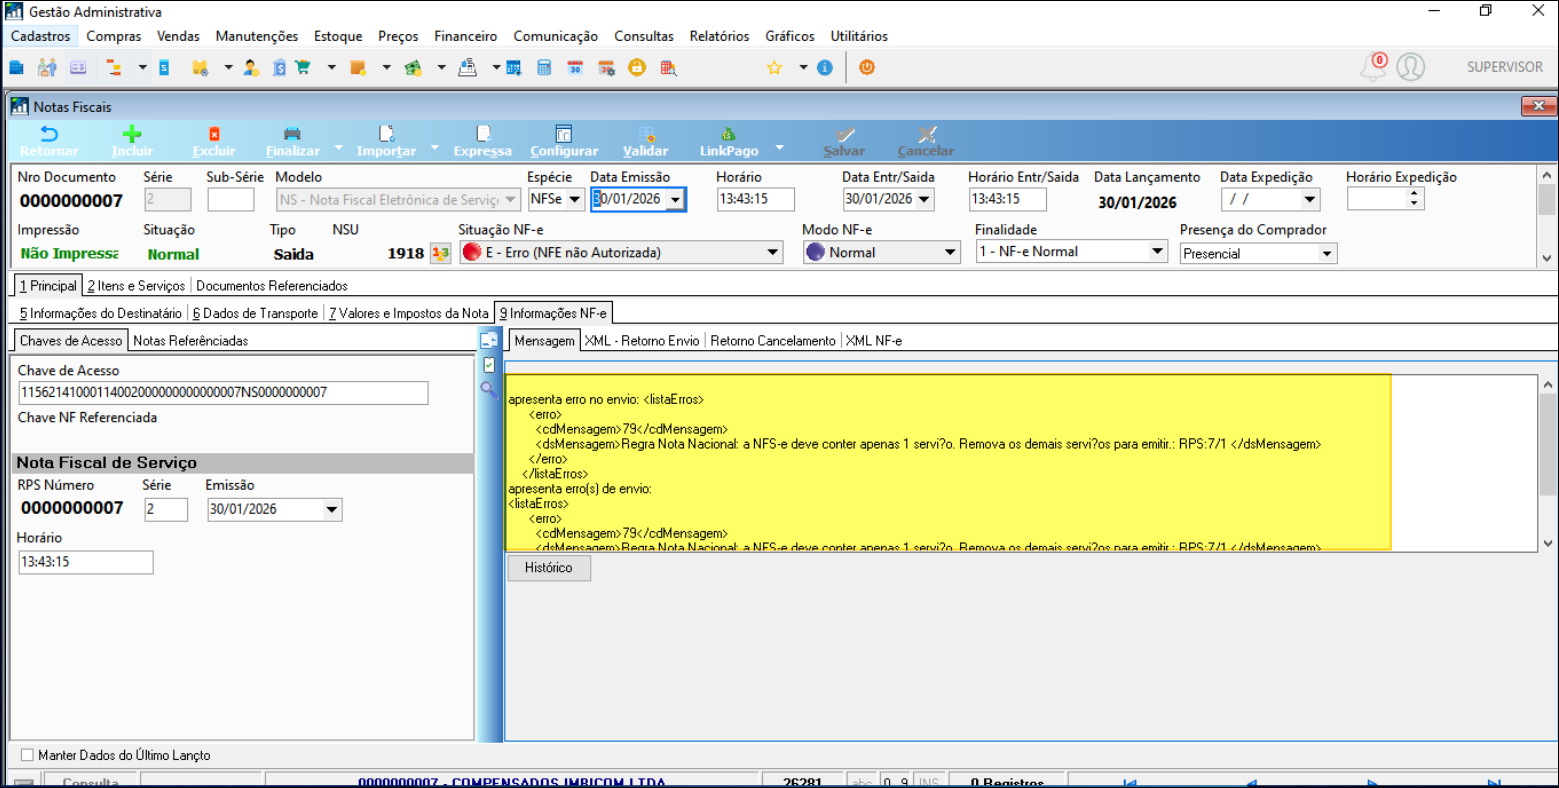
Task: Click the orange power icon in top toolbar
Action: (x=867, y=67)
